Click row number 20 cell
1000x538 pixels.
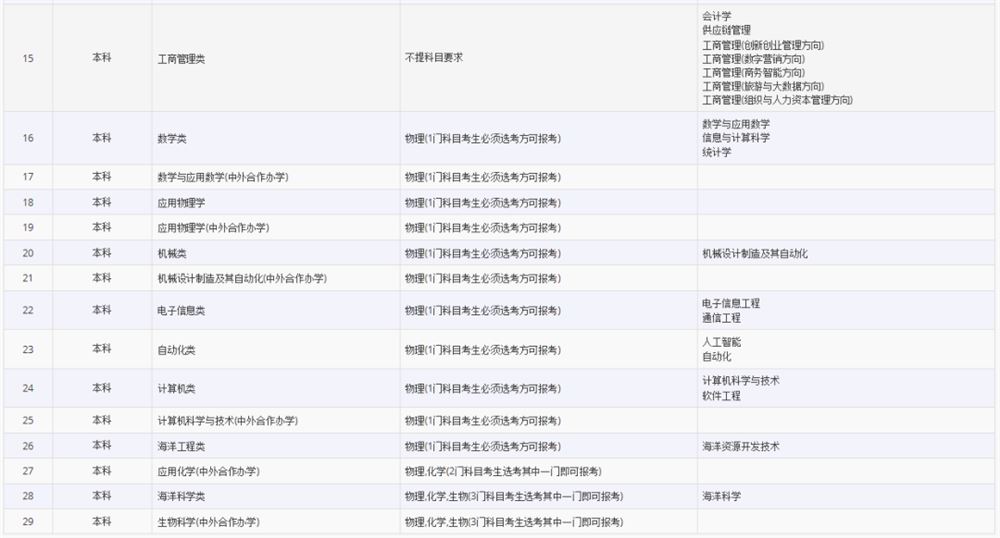(28, 254)
